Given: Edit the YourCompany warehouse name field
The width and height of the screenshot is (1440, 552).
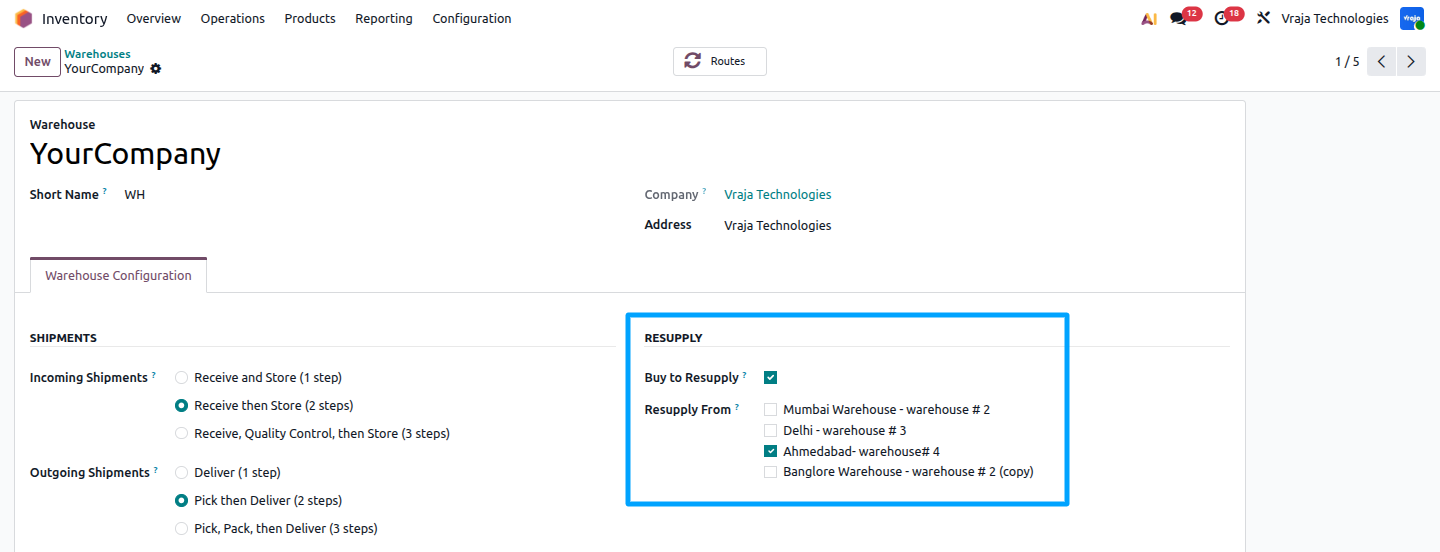Looking at the screenshot, I should 125,154.
